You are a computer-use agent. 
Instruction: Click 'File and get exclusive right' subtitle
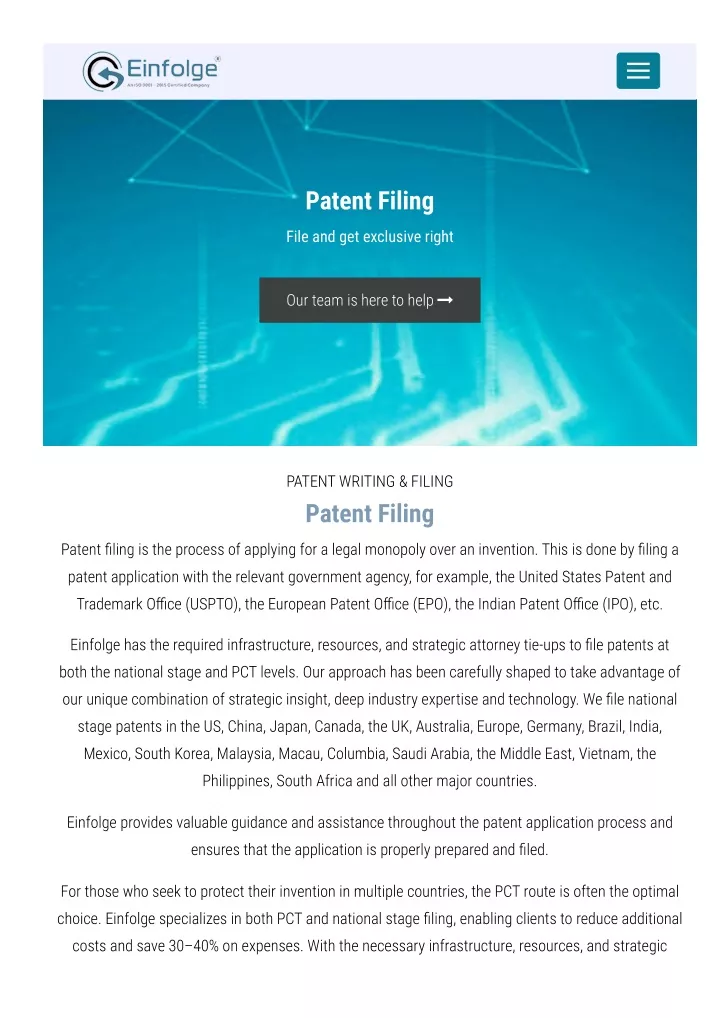coord(369,237)
